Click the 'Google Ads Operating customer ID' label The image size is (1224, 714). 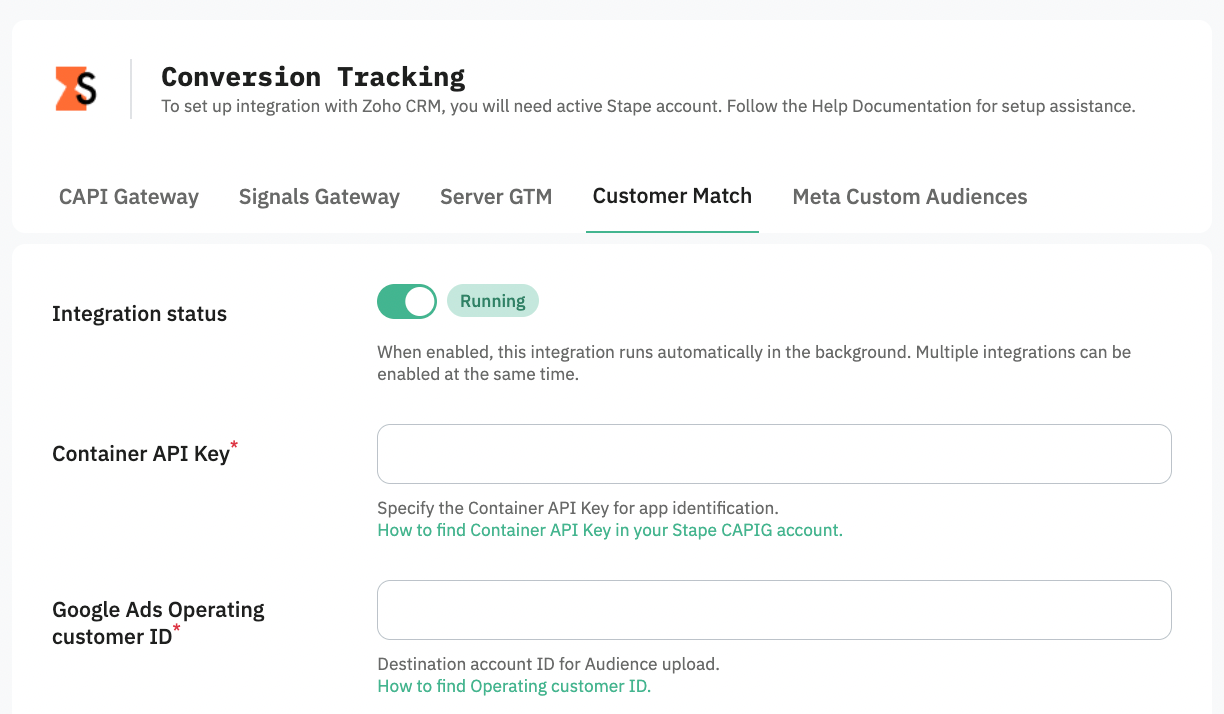point(158,623)
